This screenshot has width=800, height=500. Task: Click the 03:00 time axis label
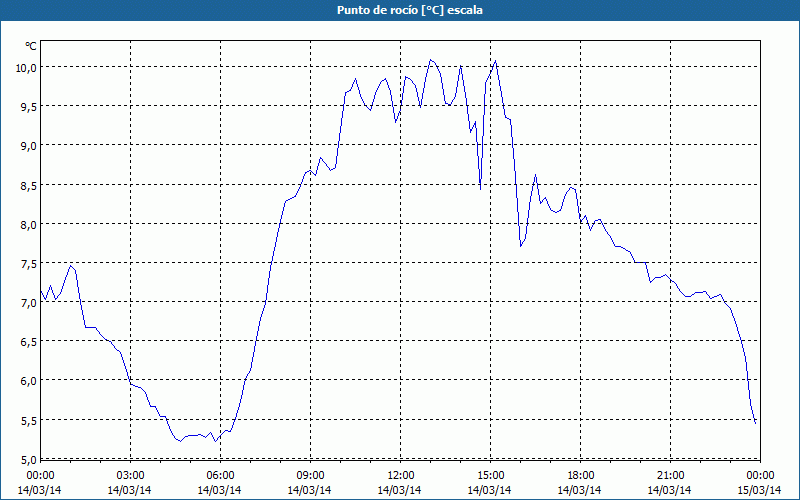point(131,475)
